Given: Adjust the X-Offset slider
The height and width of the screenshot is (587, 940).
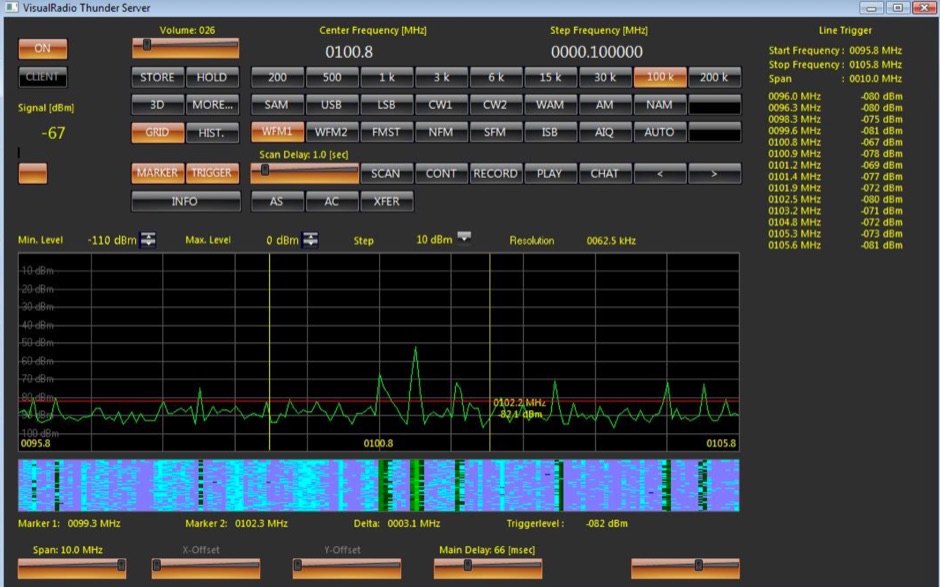Looking at the screenshot, I should coord(206,568).
